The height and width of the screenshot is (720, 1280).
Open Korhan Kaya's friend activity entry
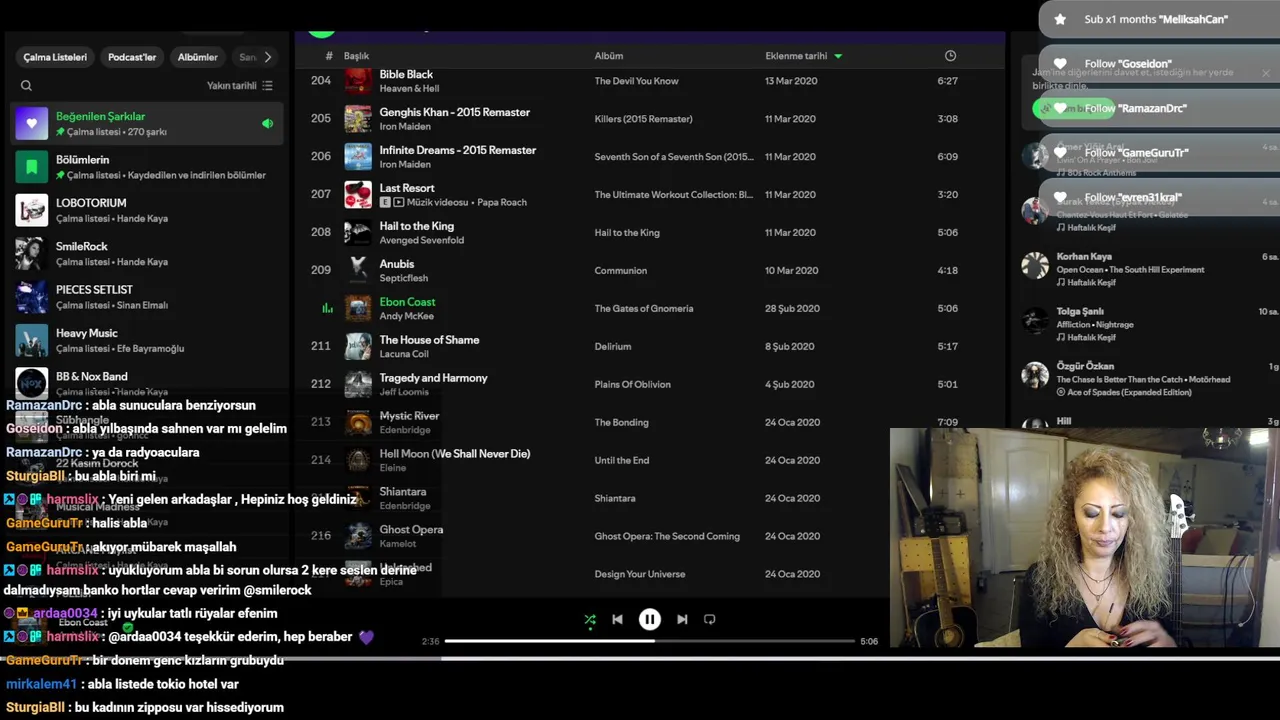(1148, 269)
